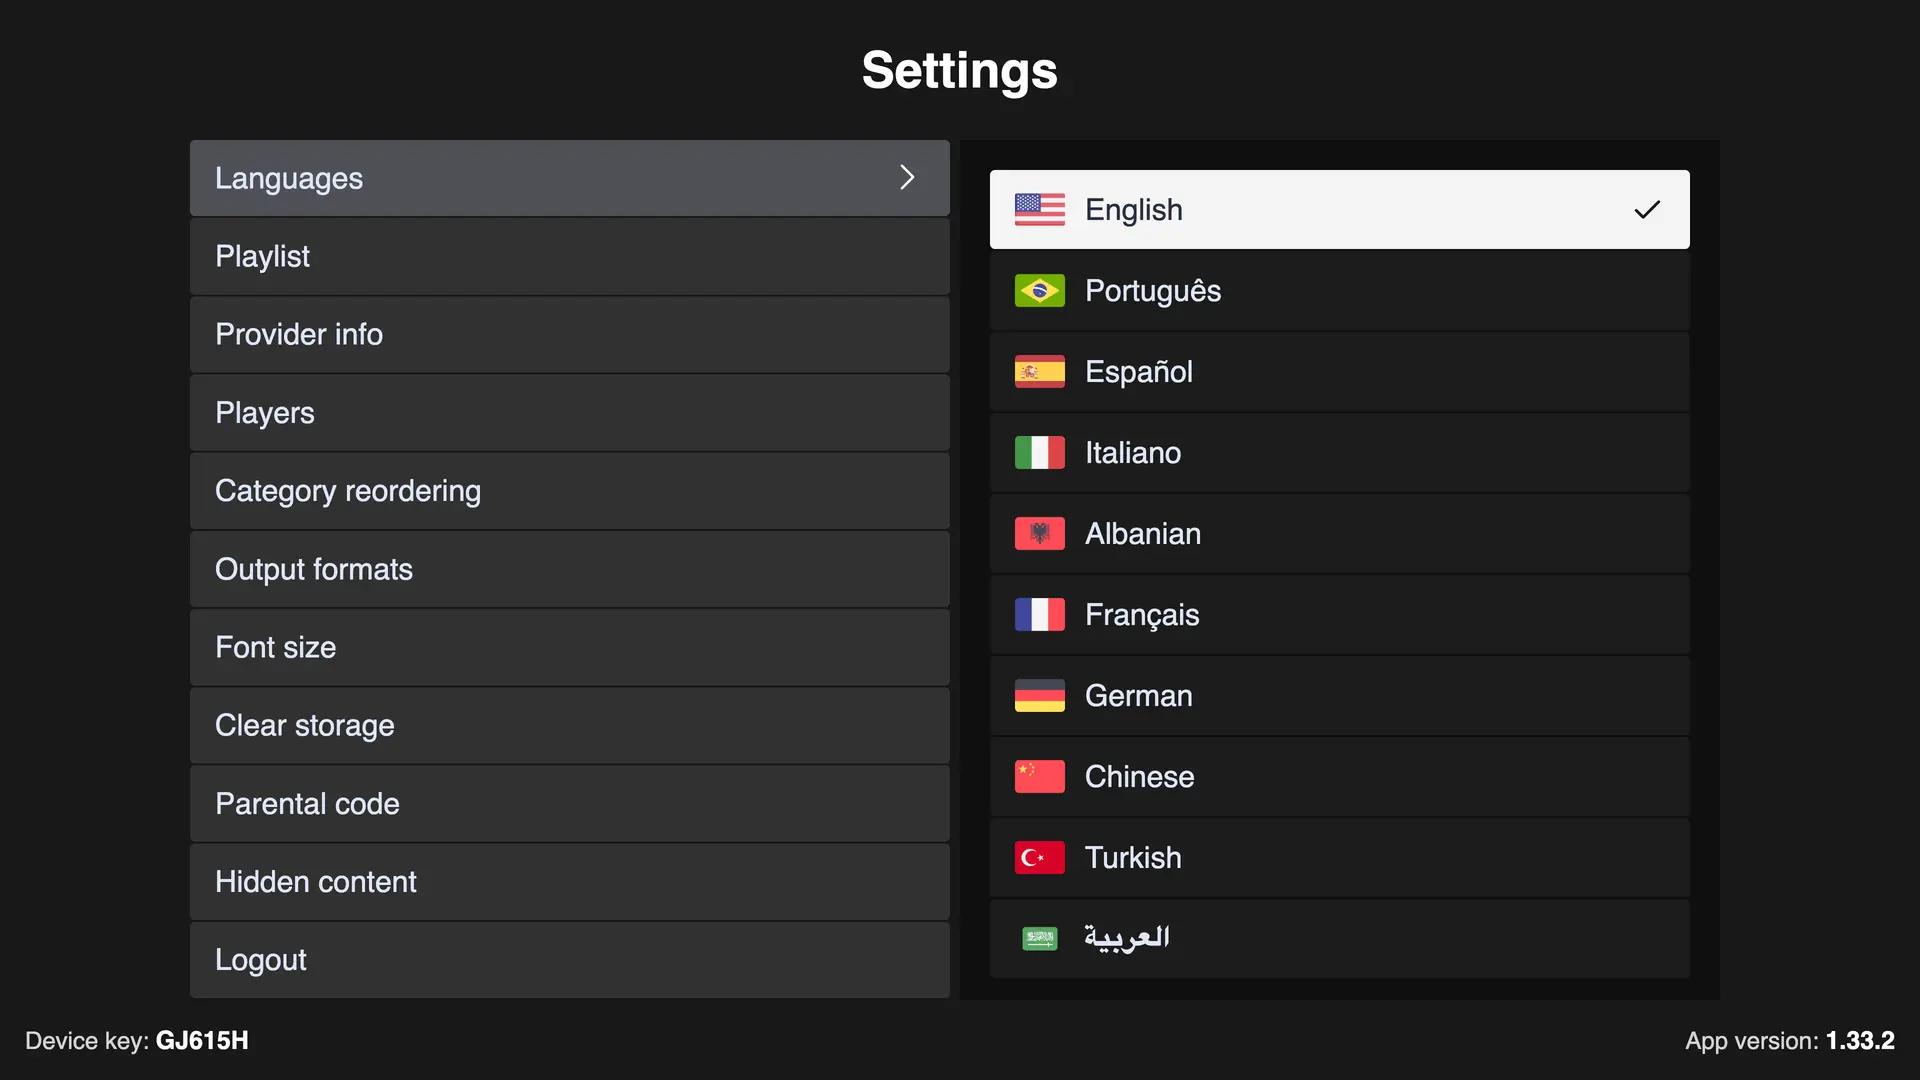This screenshot has height=1080, width=1920.
Task: Expand the Languages chevron arrow
Action: [x=907, y=178]
